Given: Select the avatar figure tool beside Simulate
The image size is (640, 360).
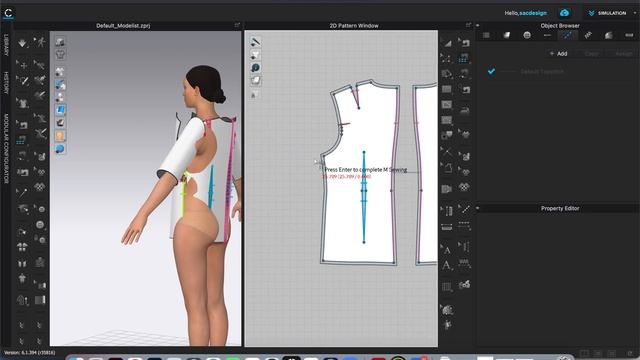Looking at the screenshot, I should coord(40,42).
